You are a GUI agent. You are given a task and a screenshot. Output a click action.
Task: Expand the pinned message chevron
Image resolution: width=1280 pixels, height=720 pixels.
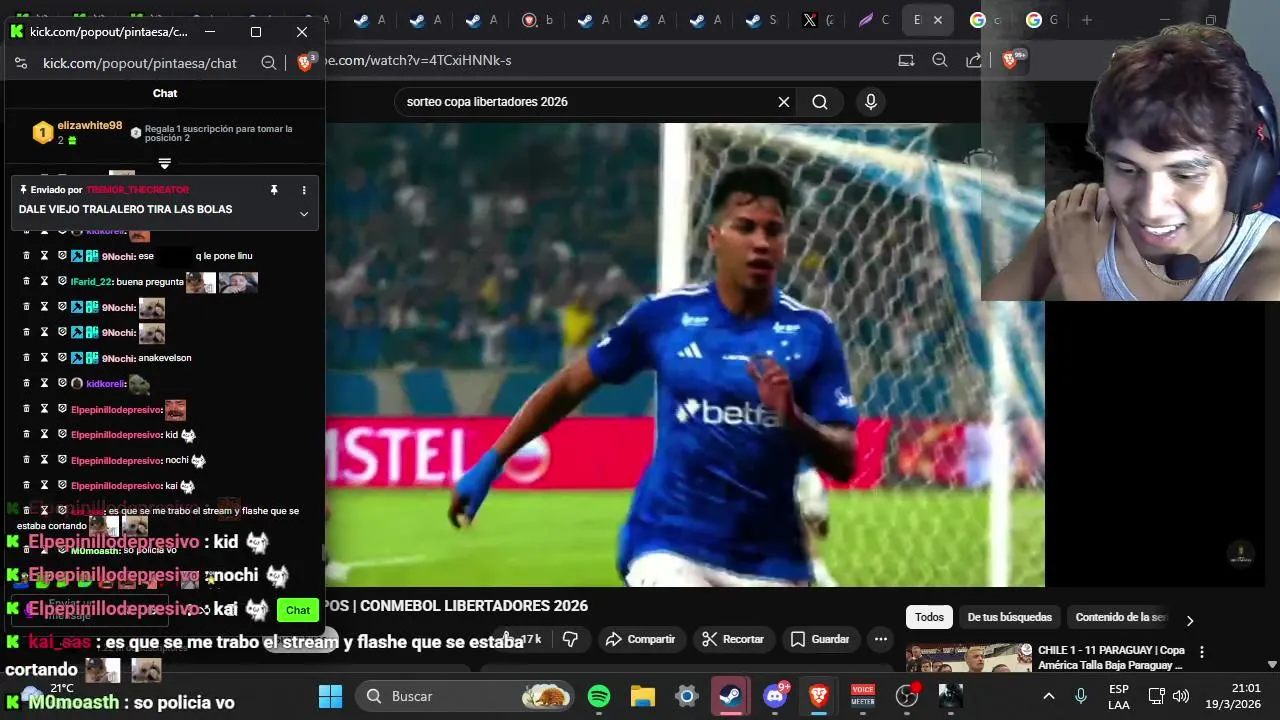click(304, 213)
